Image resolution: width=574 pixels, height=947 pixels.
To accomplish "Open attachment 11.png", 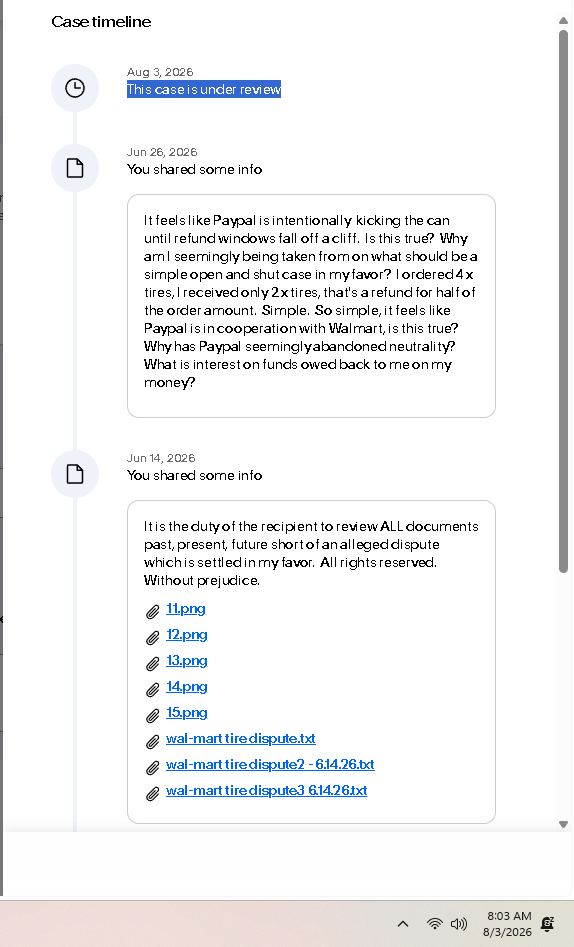I will 185,609.
